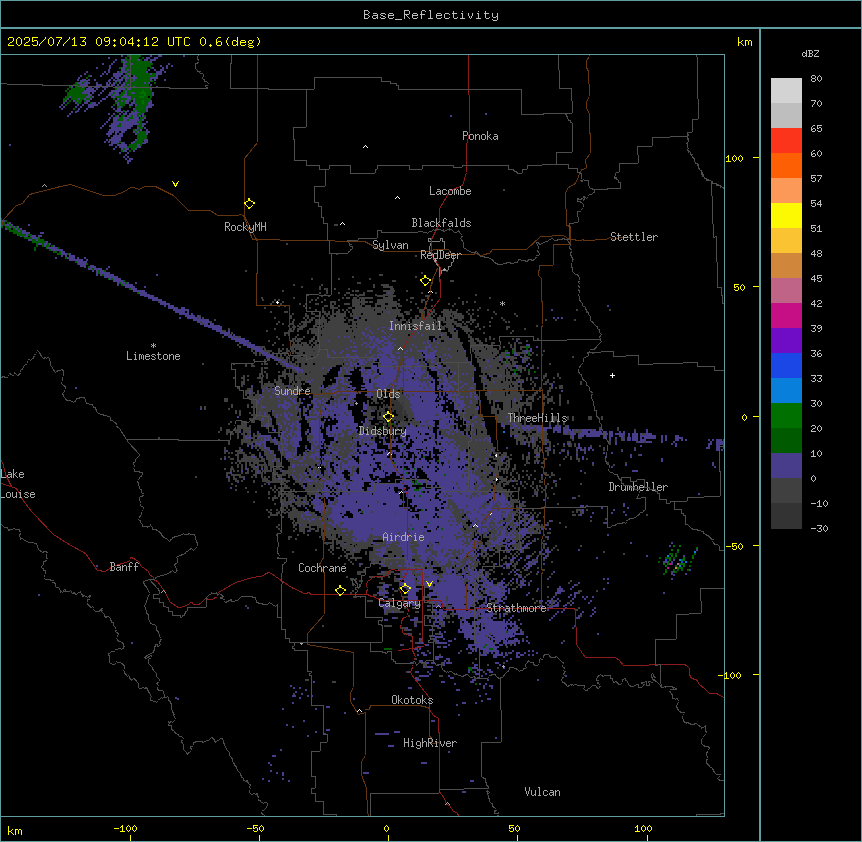862x842 pixels.
Task: Select the light gray 70–80 dBZ legend swatch
Action: [786, 91]
